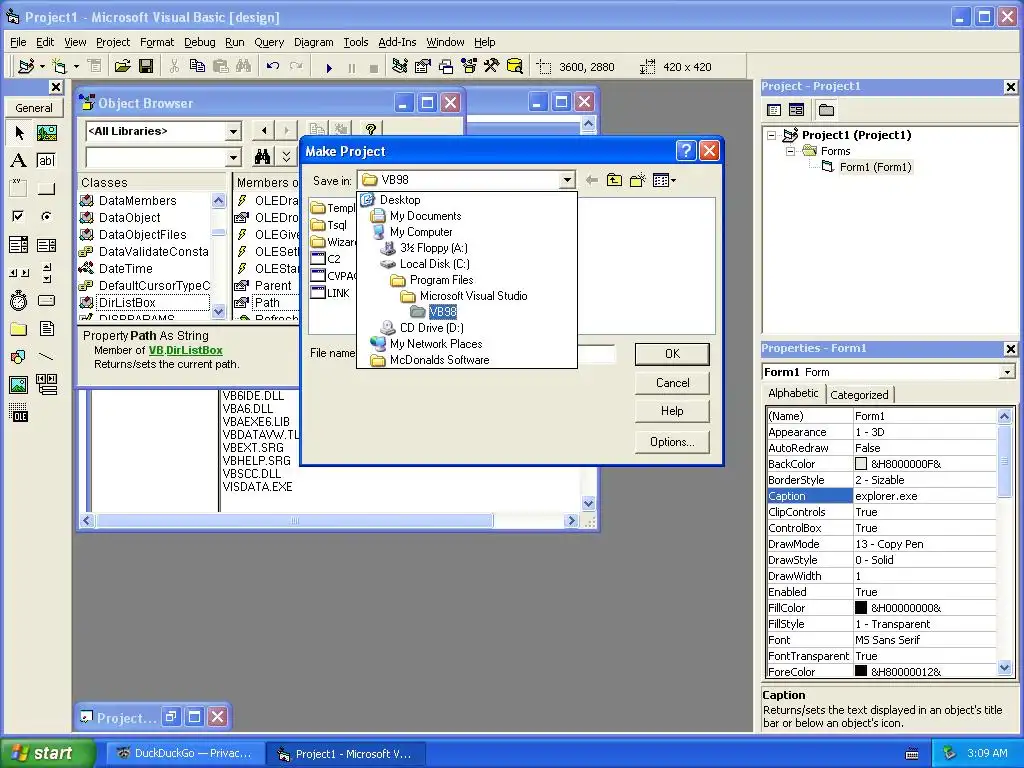Select the Tsql folder in file list
The width and height of the screenshot is (1024, 768).
[x=330, y=225]
